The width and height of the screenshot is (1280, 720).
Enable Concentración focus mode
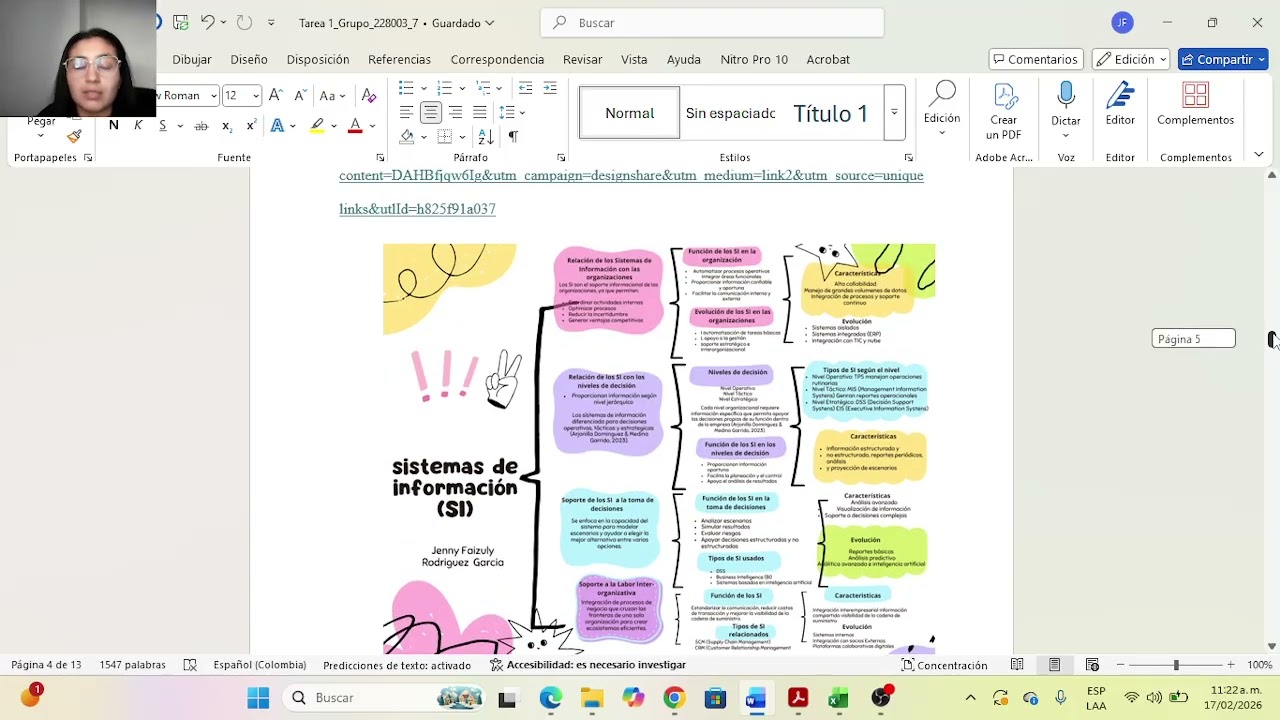click(x=944, y=665)
